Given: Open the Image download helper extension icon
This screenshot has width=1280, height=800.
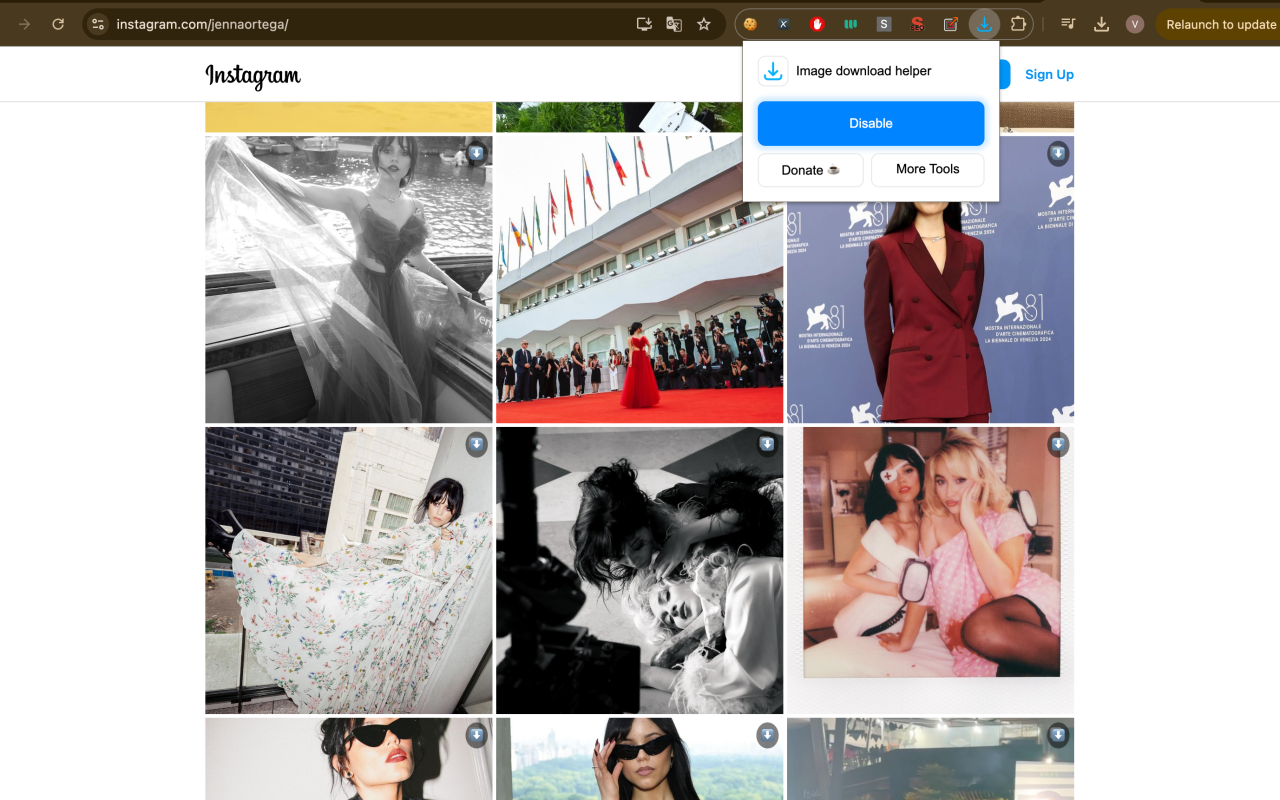Looking at the screenshot, I should coord(984,24).
